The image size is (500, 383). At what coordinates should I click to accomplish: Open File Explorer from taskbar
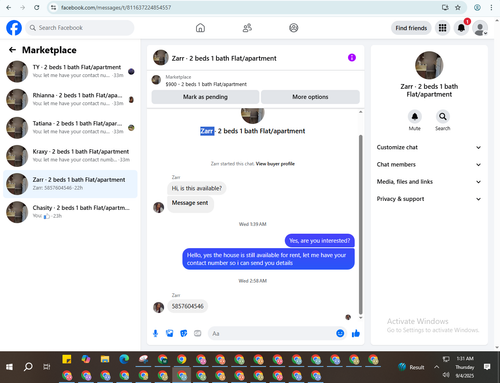click(x=105, y=359)
